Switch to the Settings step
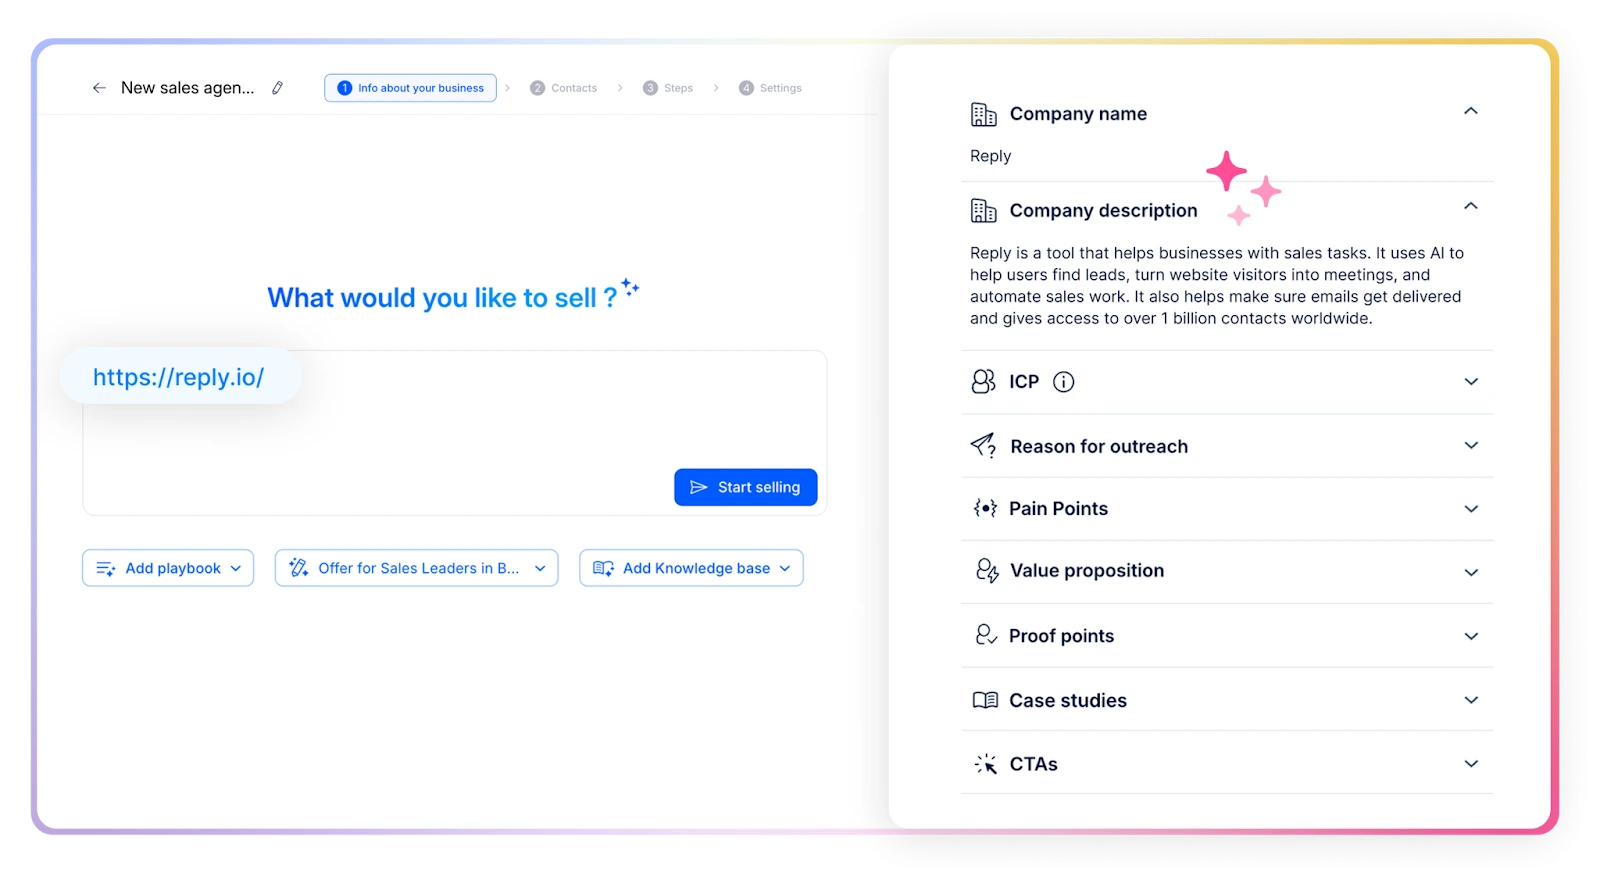The image size is (1600, 883). [770, 88]
